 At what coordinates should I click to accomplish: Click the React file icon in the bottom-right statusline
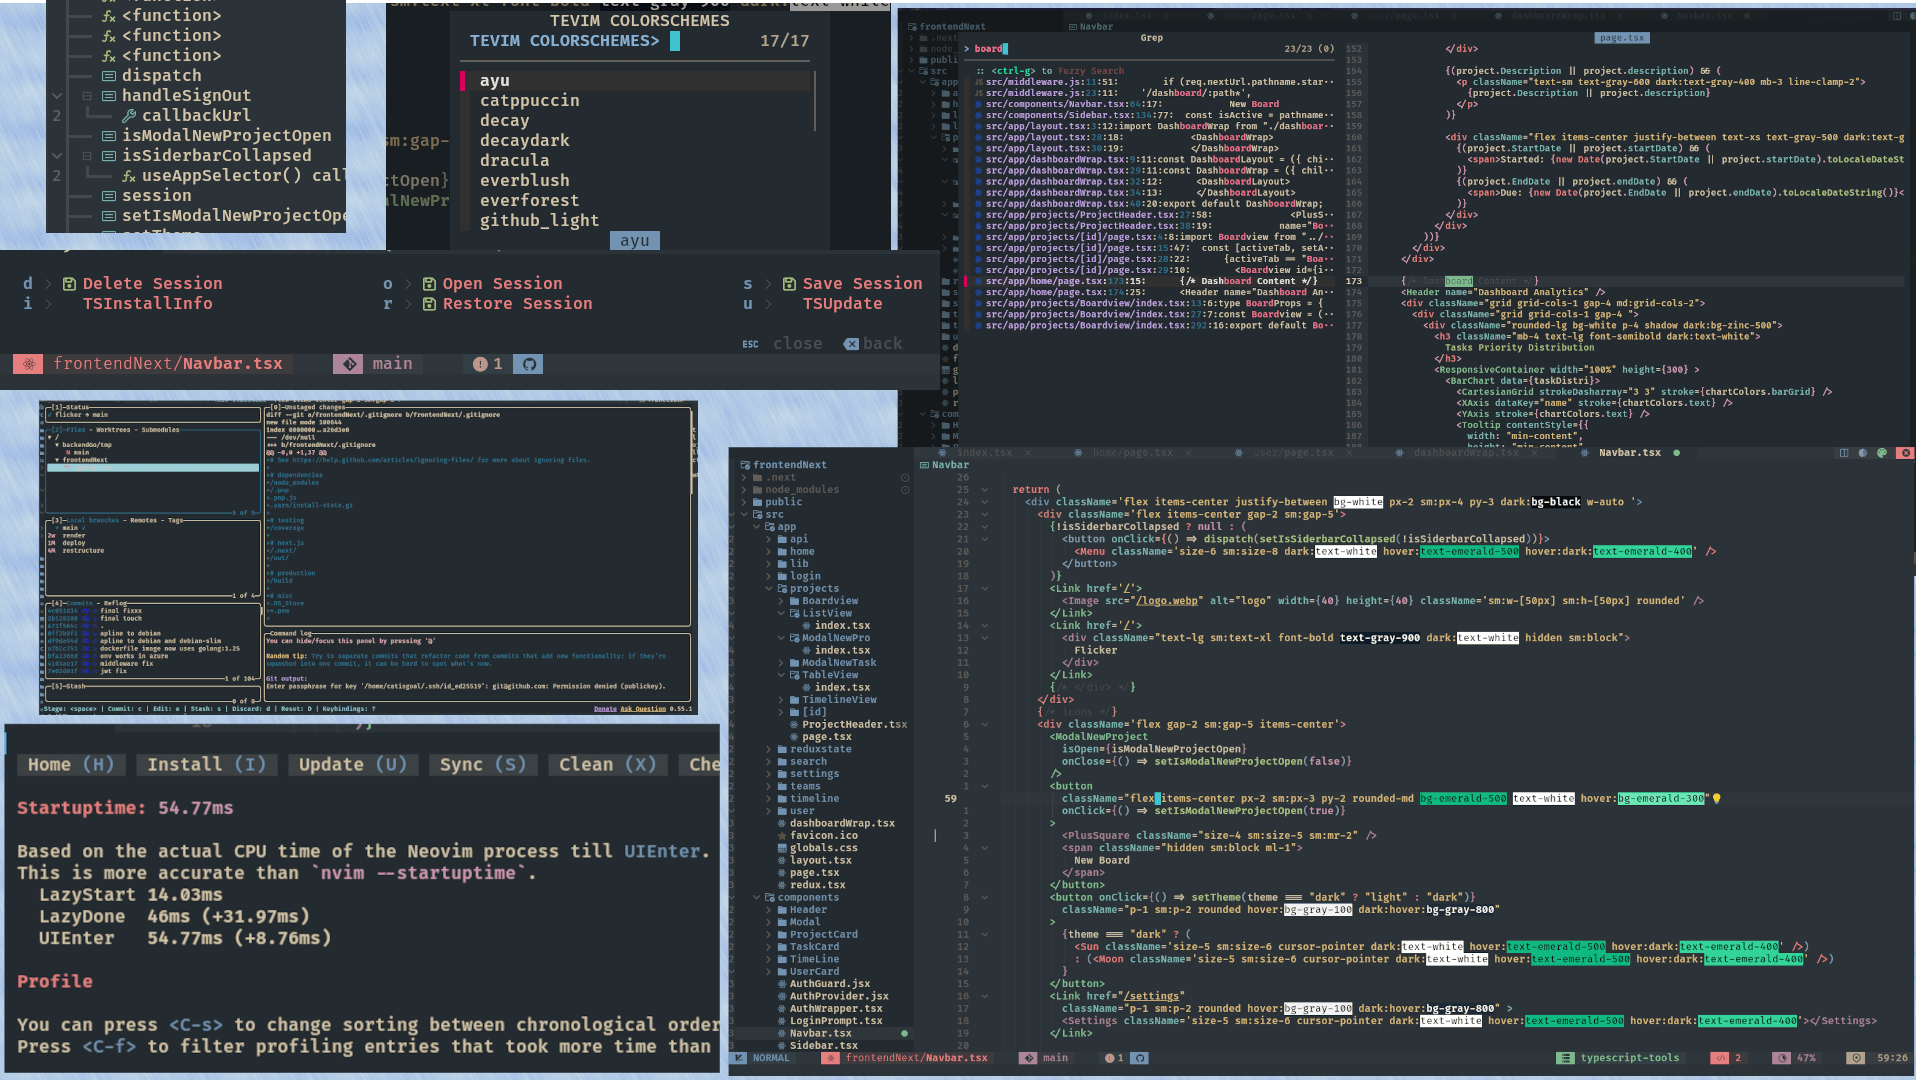coord(828,1058)
